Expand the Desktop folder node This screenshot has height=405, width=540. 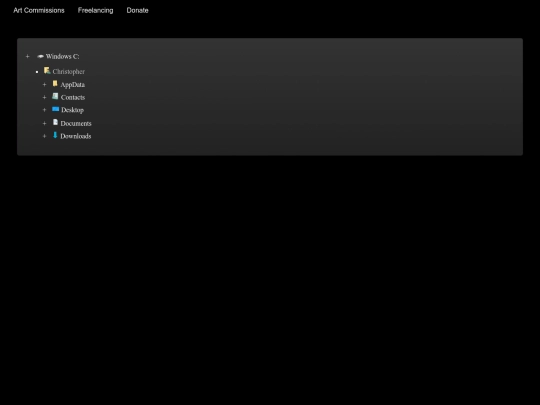(44, 110)
